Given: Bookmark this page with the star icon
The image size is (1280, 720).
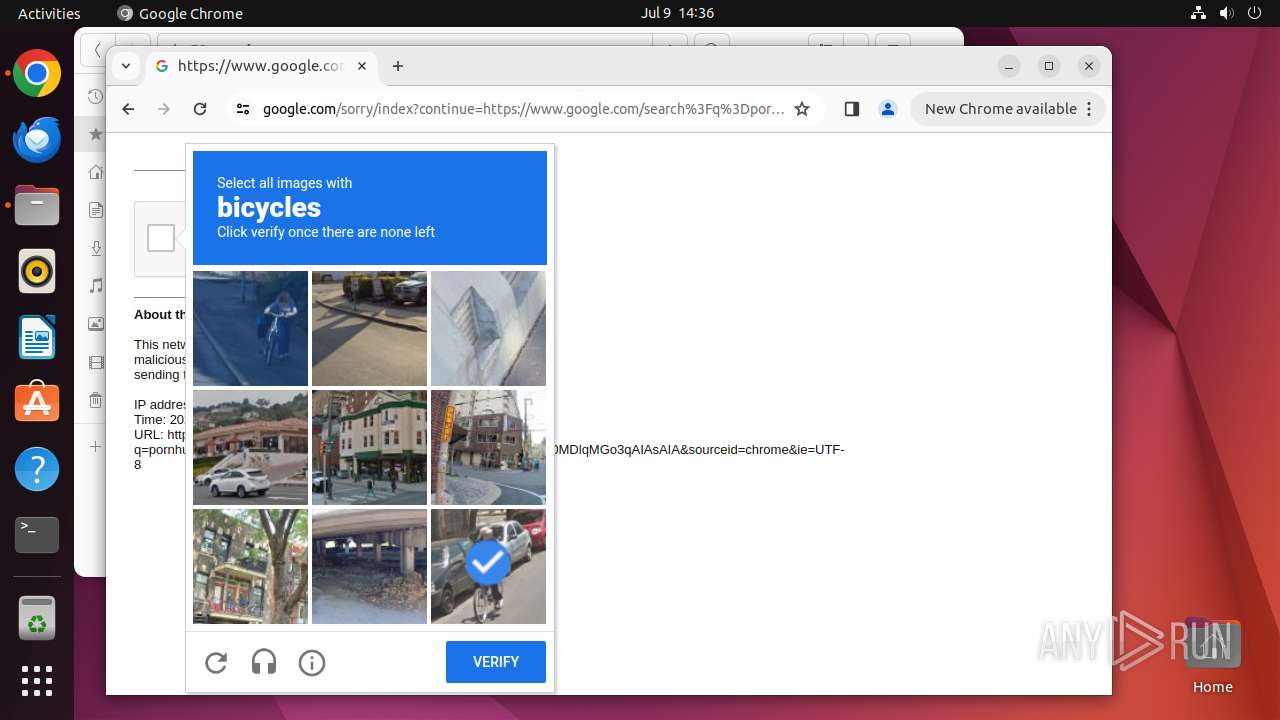Looking at the screenshot, I should (802, 109).
